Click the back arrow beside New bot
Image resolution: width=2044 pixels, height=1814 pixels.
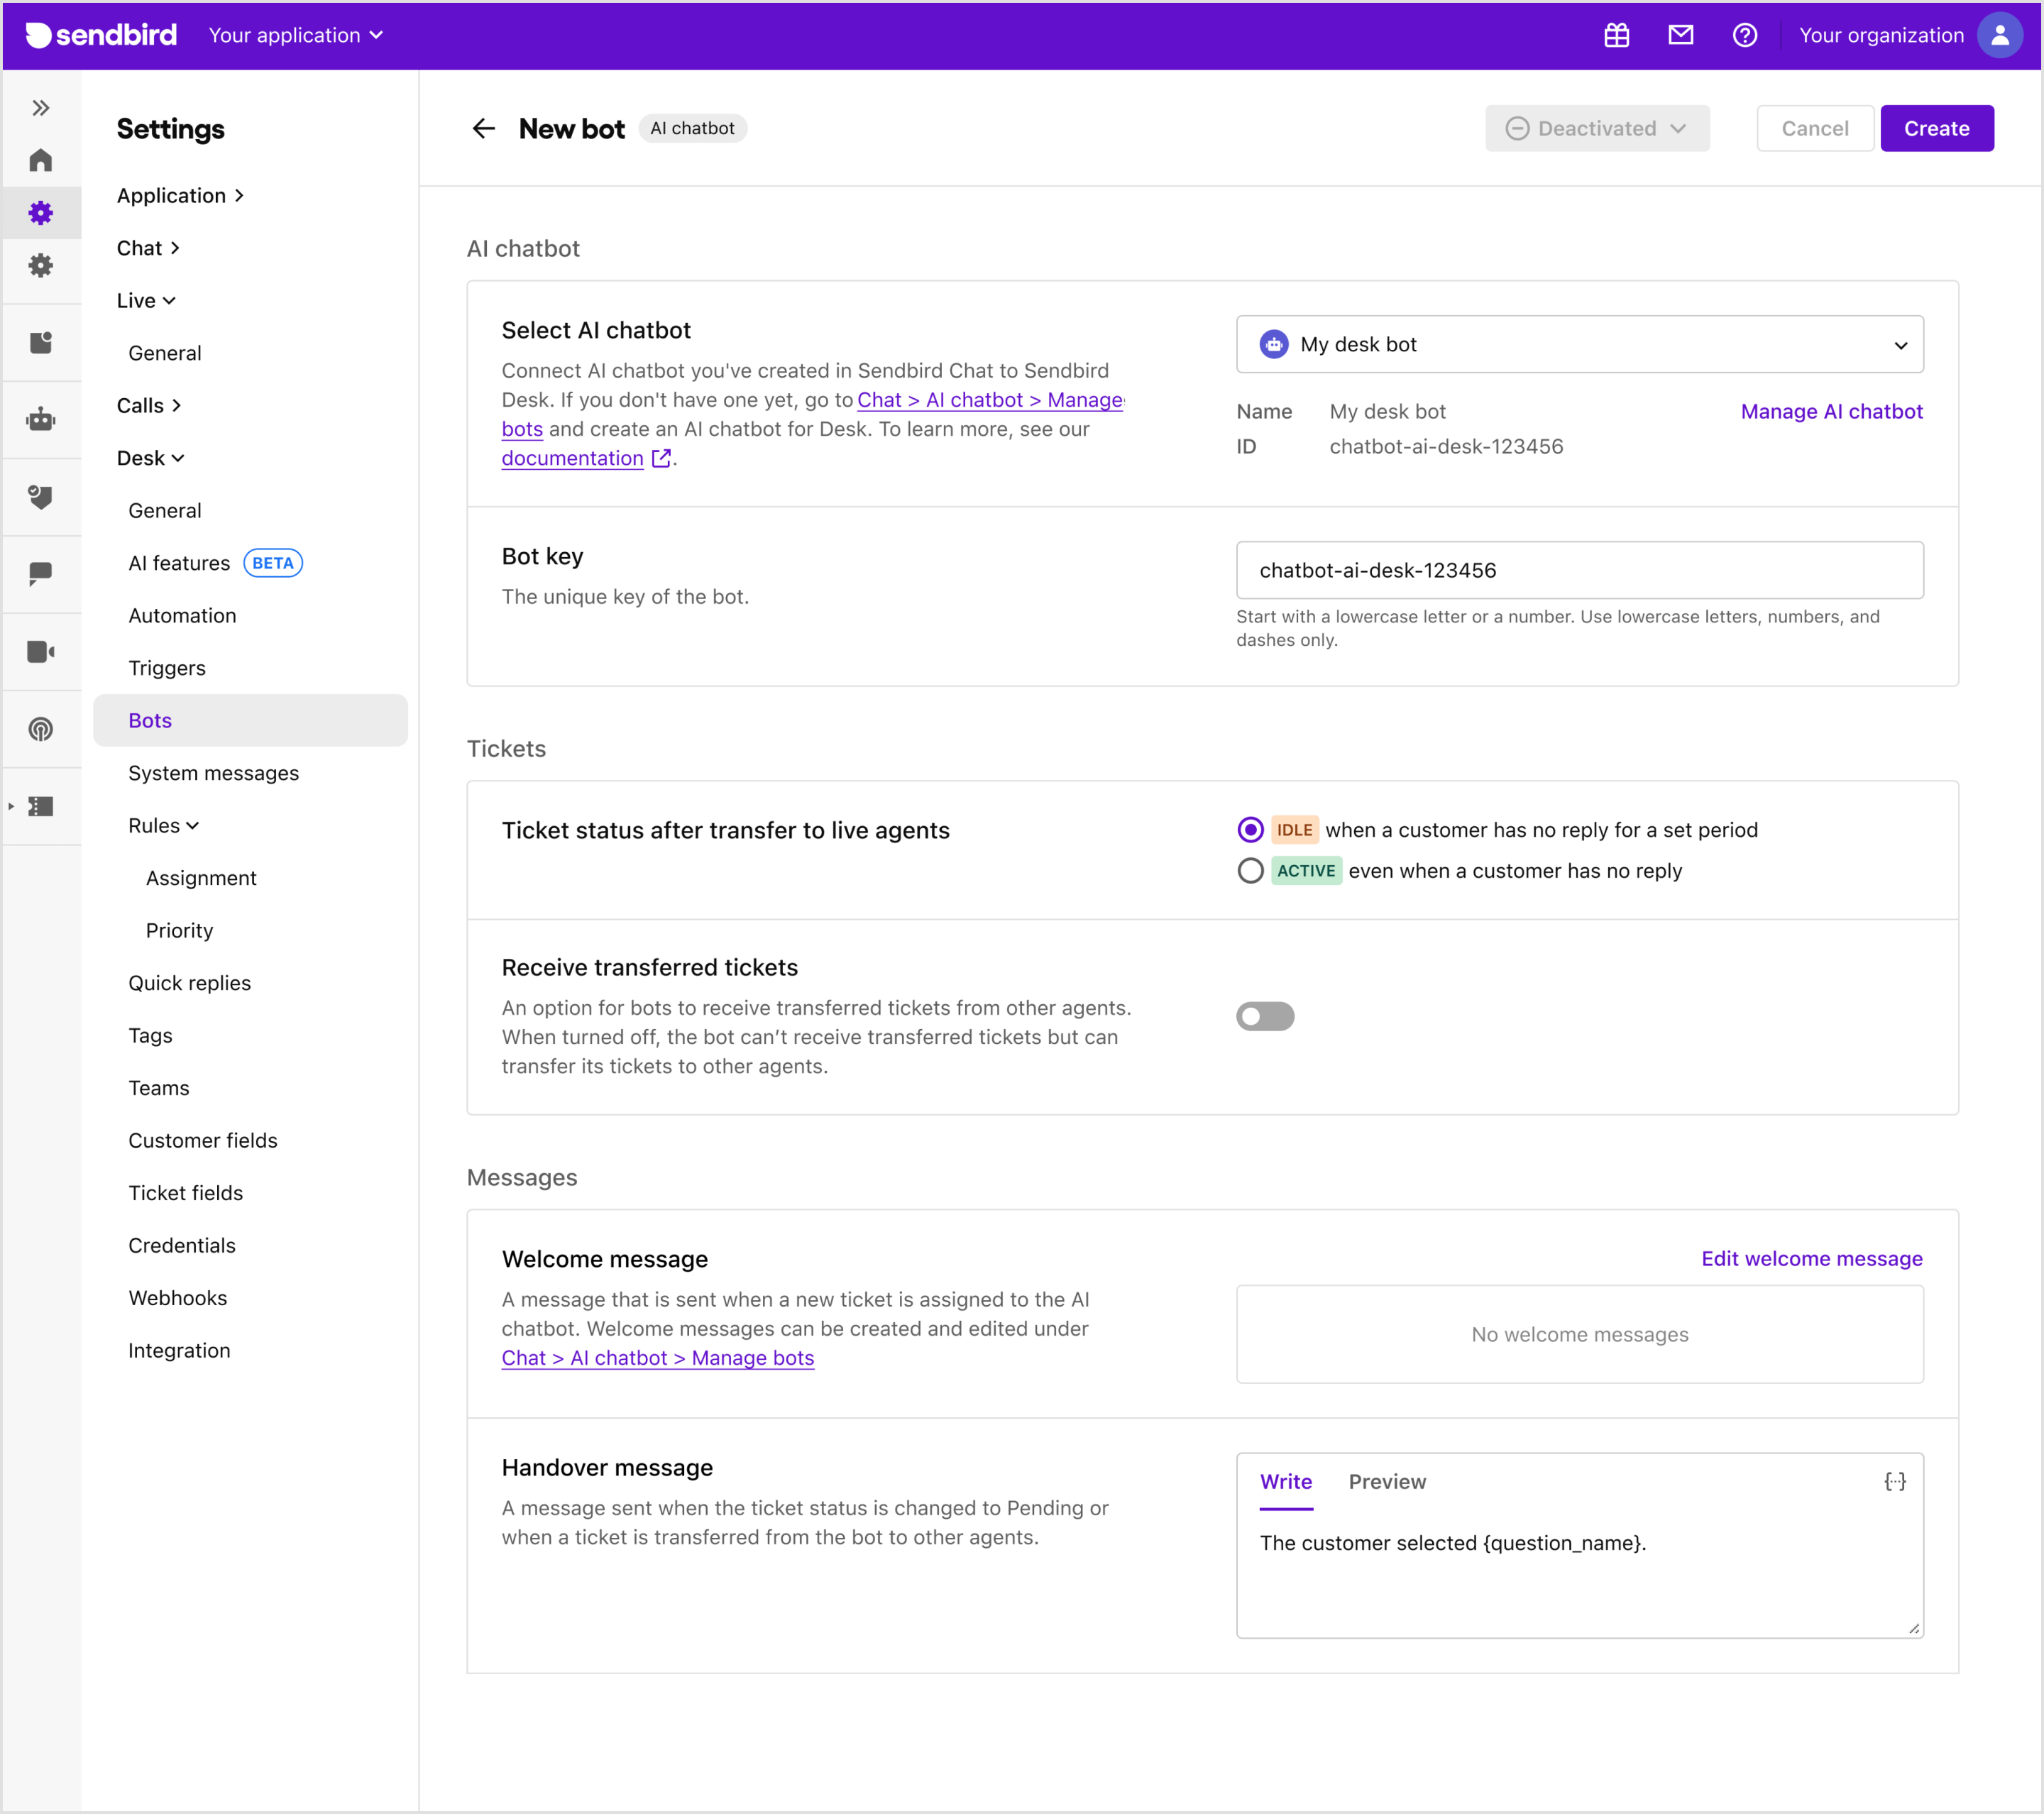click(483, 128)
